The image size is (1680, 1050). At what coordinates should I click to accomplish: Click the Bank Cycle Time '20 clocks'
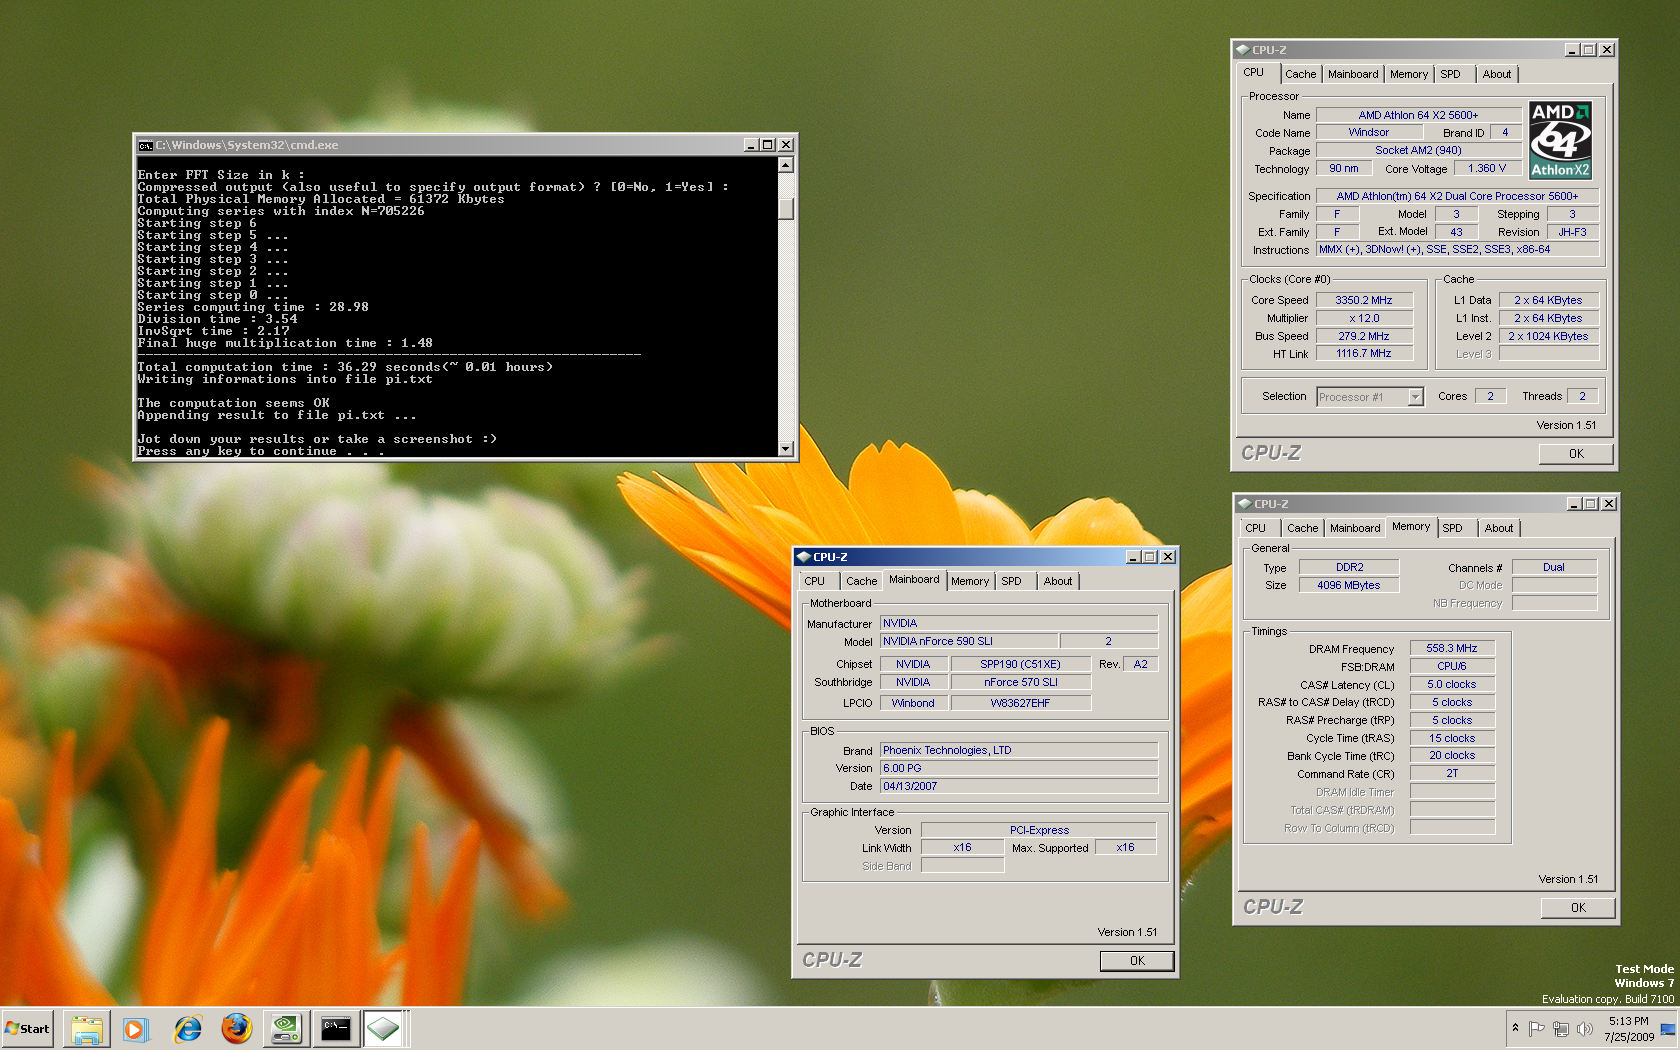coord(1452,755)
